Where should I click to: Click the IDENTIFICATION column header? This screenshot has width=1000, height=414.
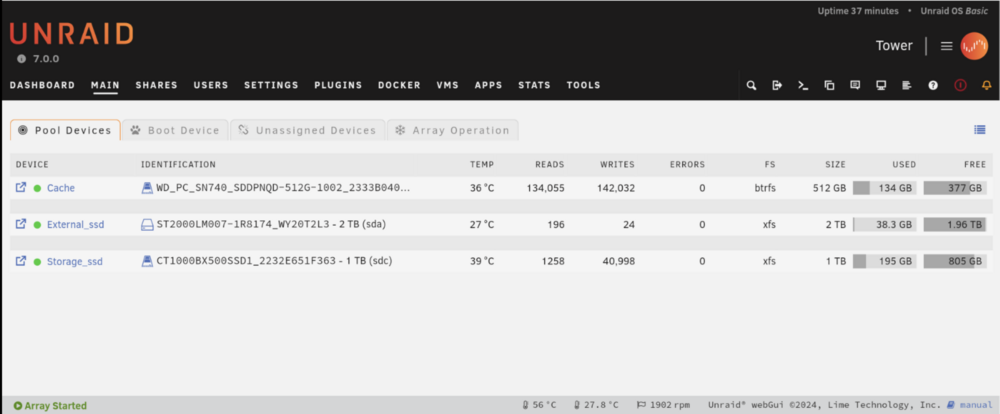[x=178, y=165]
